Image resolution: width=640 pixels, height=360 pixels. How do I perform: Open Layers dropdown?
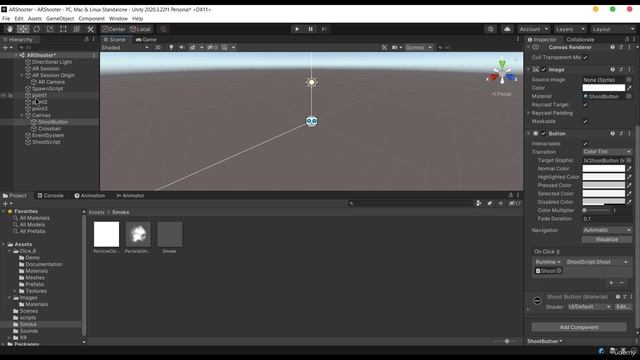[x=570, y=29]
